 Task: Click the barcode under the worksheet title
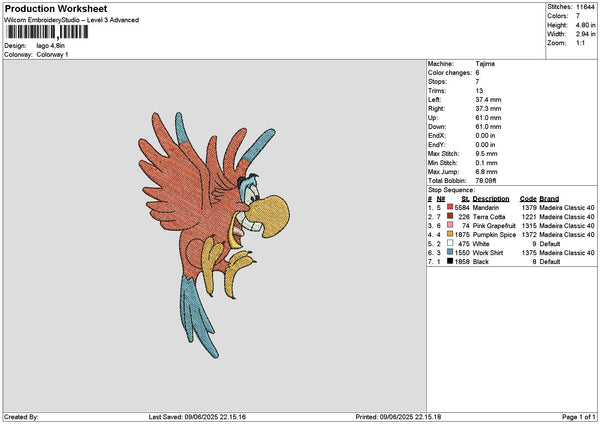coord(45,33)
